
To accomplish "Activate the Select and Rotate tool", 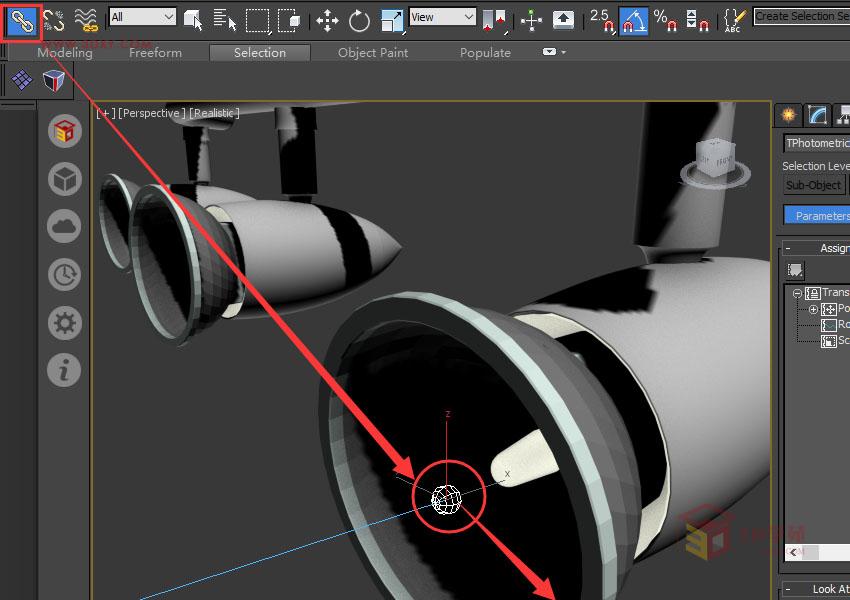I will [x=358, y=17].
